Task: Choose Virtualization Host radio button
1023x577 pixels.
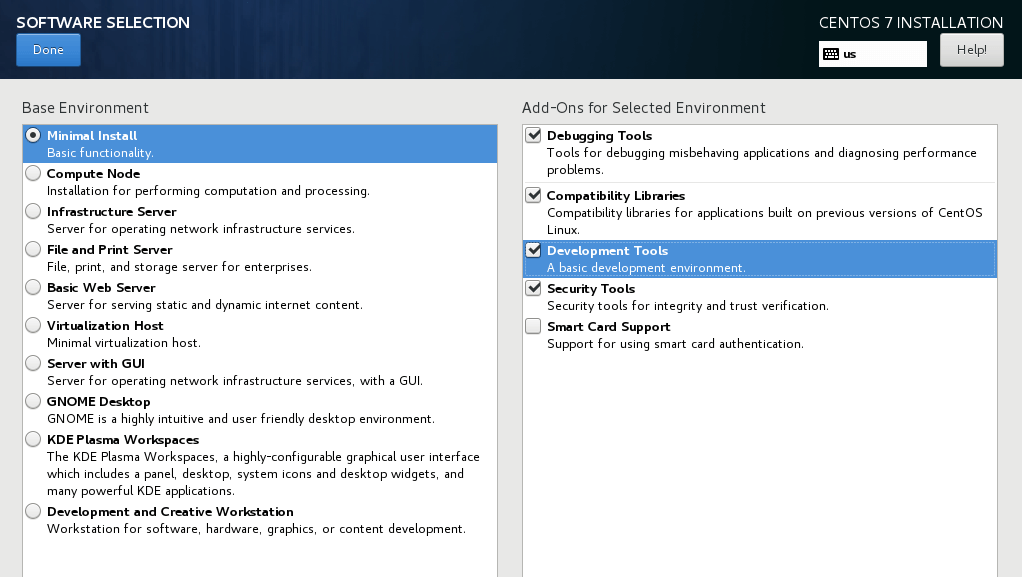Action: (34, 325)
